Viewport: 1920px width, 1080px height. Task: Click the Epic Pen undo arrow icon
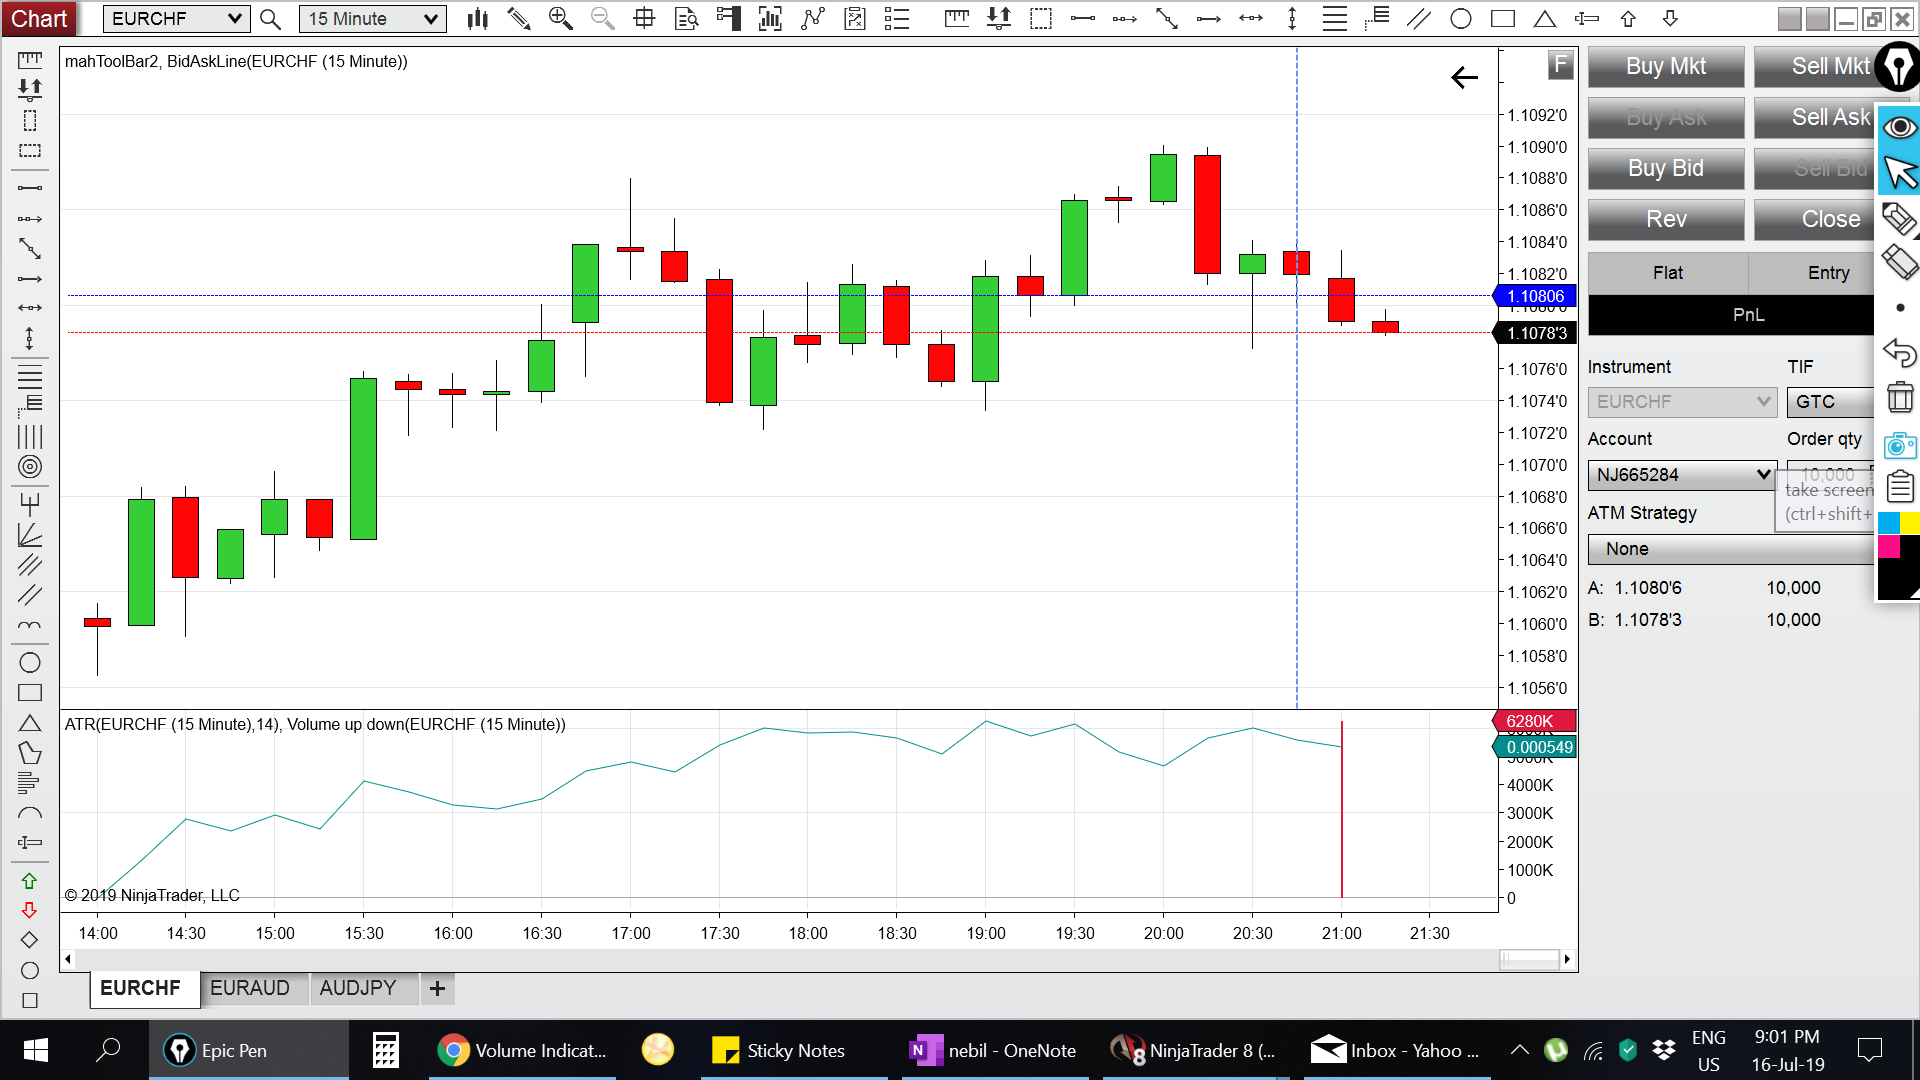tap(1900, 352)
